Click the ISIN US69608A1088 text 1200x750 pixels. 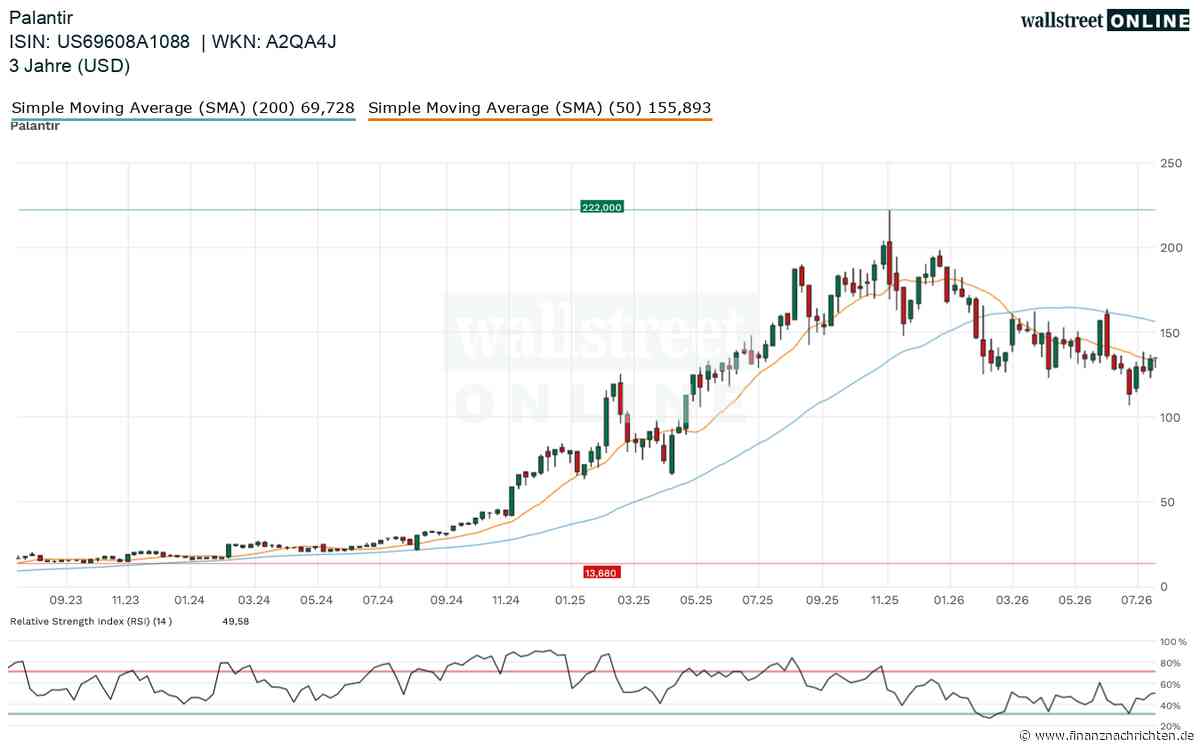(x=100, y=42)
